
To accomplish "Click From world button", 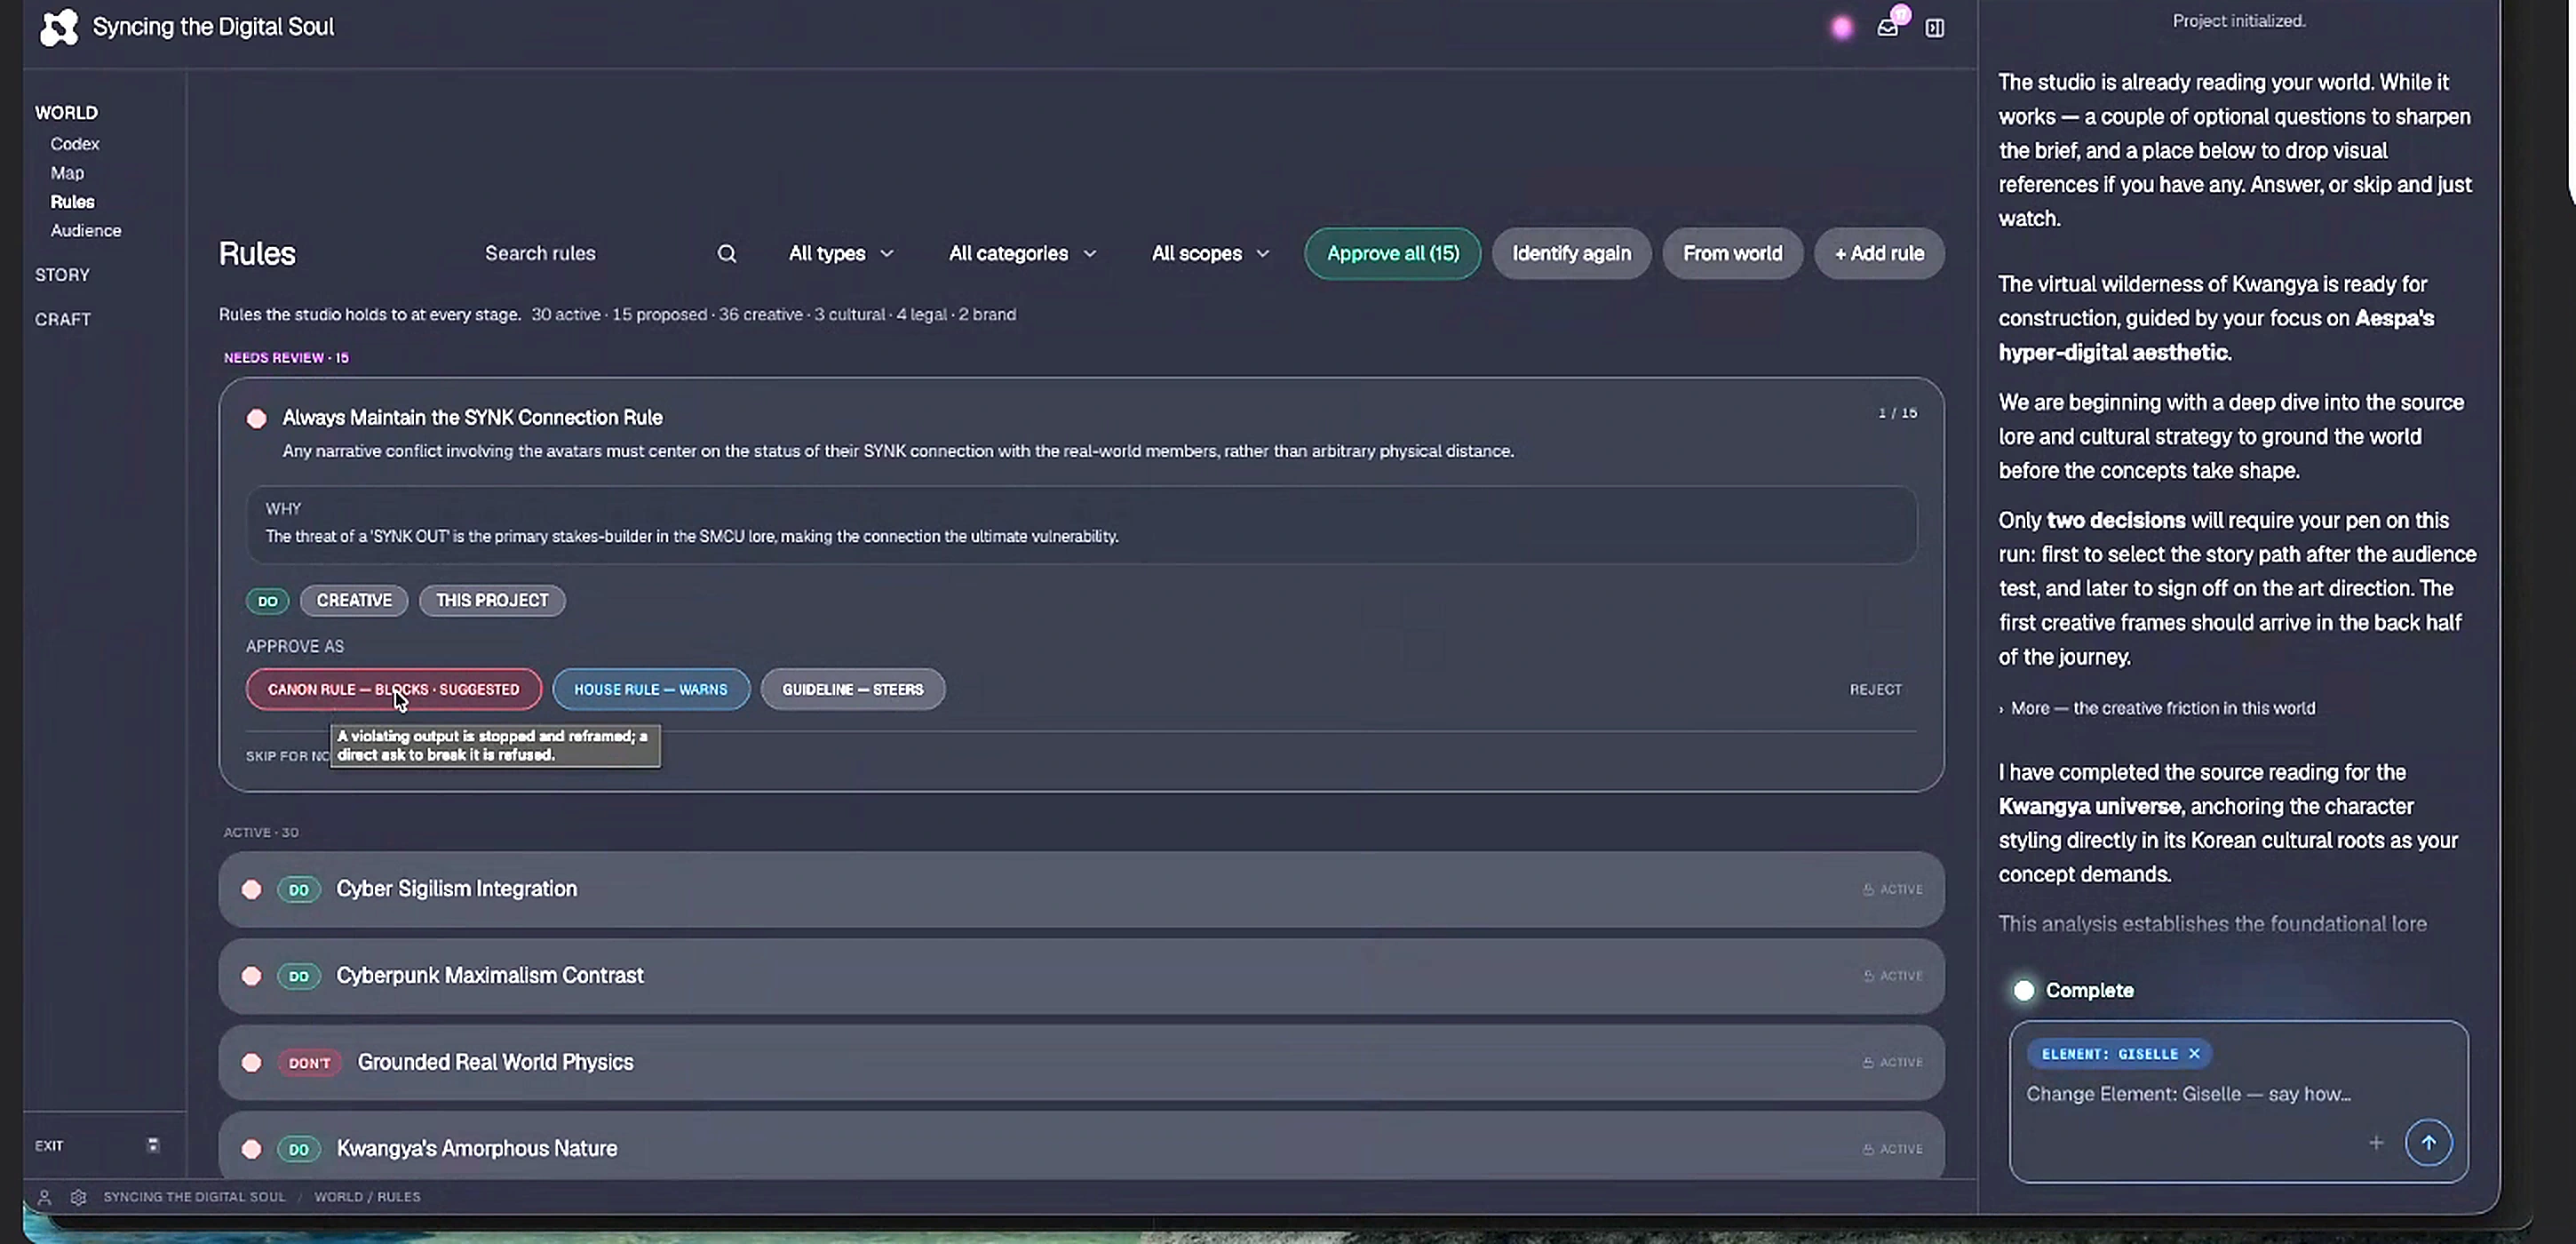I will pyautogui.click(x=1732, y=254).
